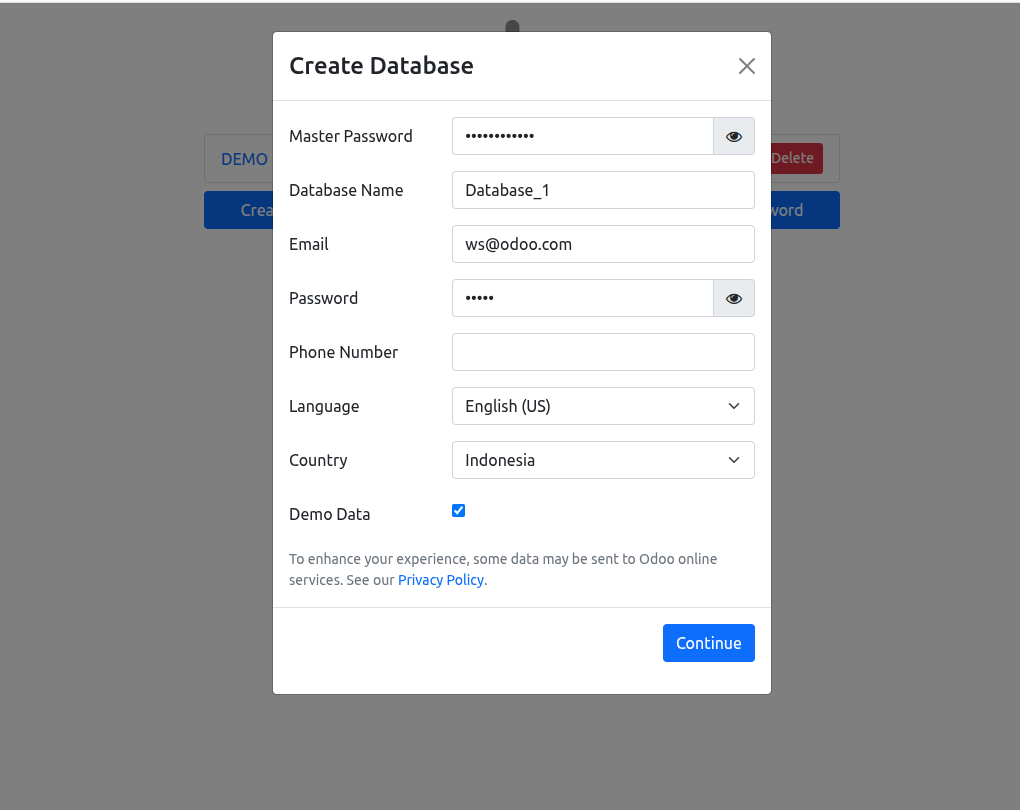Show the user Password via eye icon
The image size is (1020, 810).
[733, 298]
